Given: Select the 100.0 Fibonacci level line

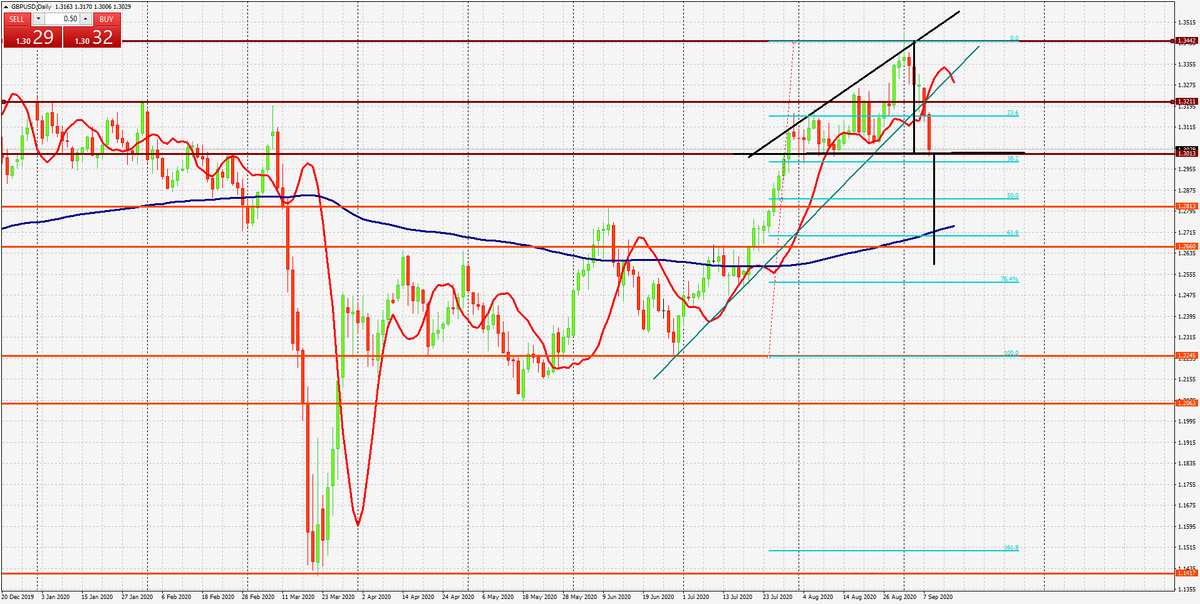Looking at the screenshot, I should click(900, 355).
